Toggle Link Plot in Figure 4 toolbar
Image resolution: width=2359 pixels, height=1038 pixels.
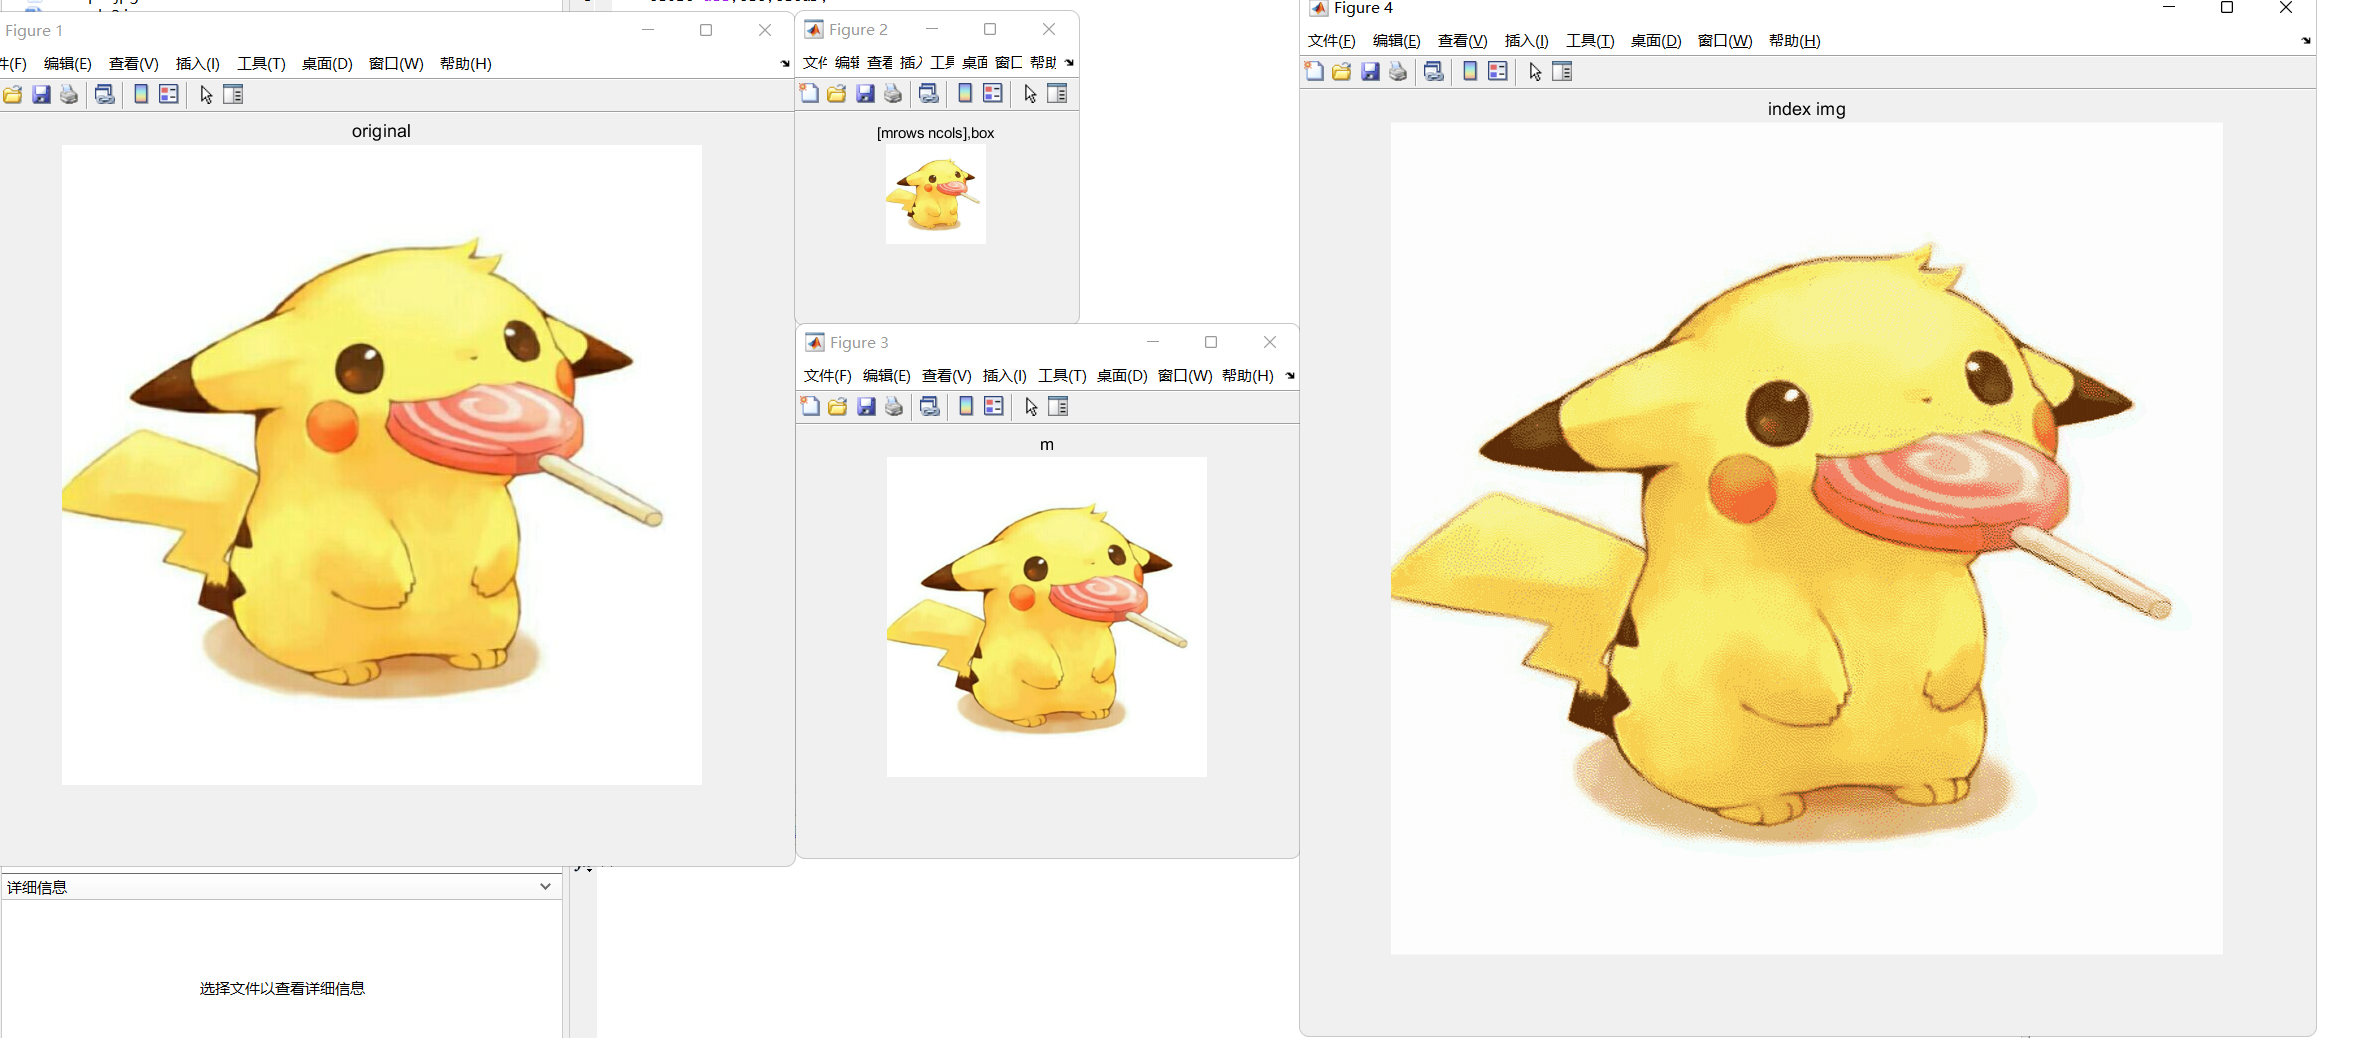tap(1434, 72)
